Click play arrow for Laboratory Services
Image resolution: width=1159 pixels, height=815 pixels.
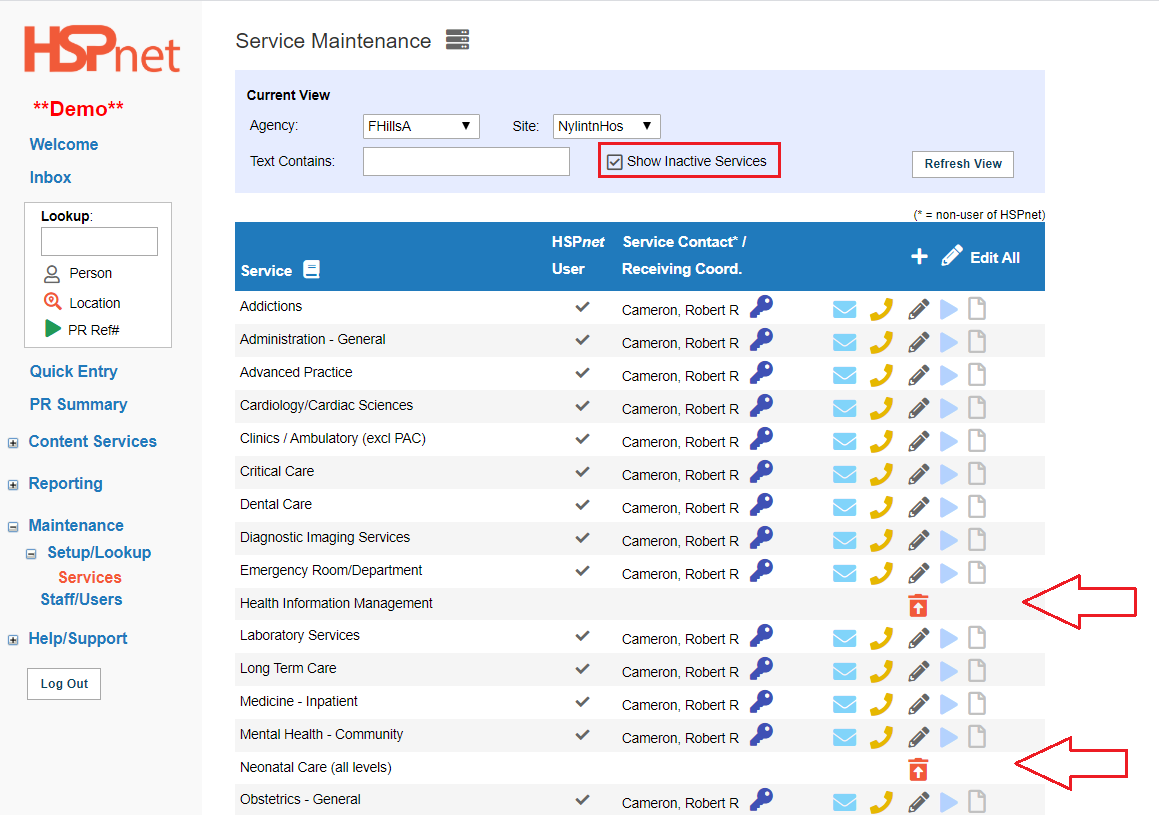click(x=948, y=638)
